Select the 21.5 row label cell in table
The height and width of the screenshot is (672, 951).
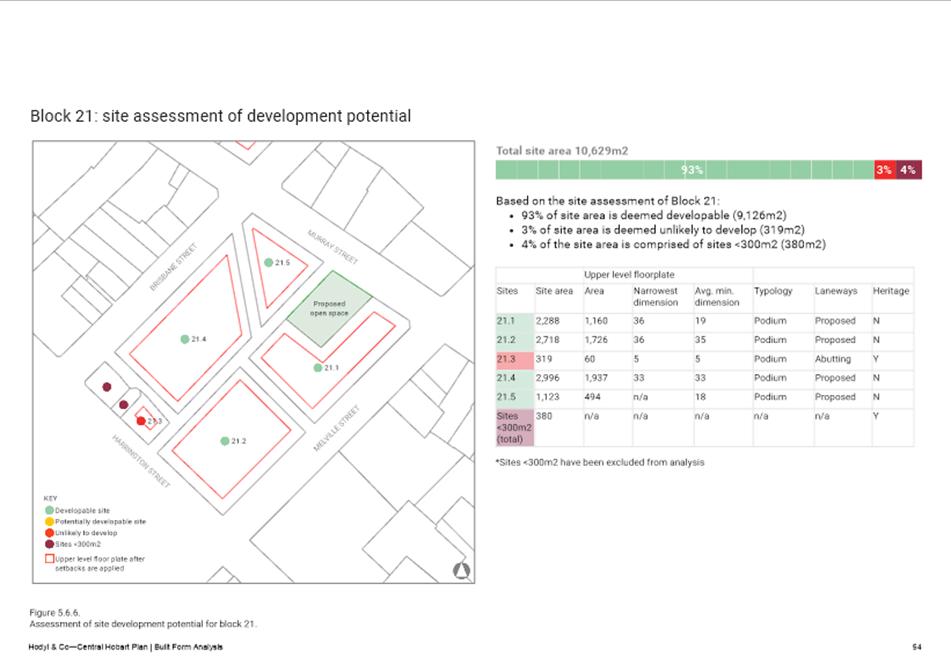[x=514, y=397]
